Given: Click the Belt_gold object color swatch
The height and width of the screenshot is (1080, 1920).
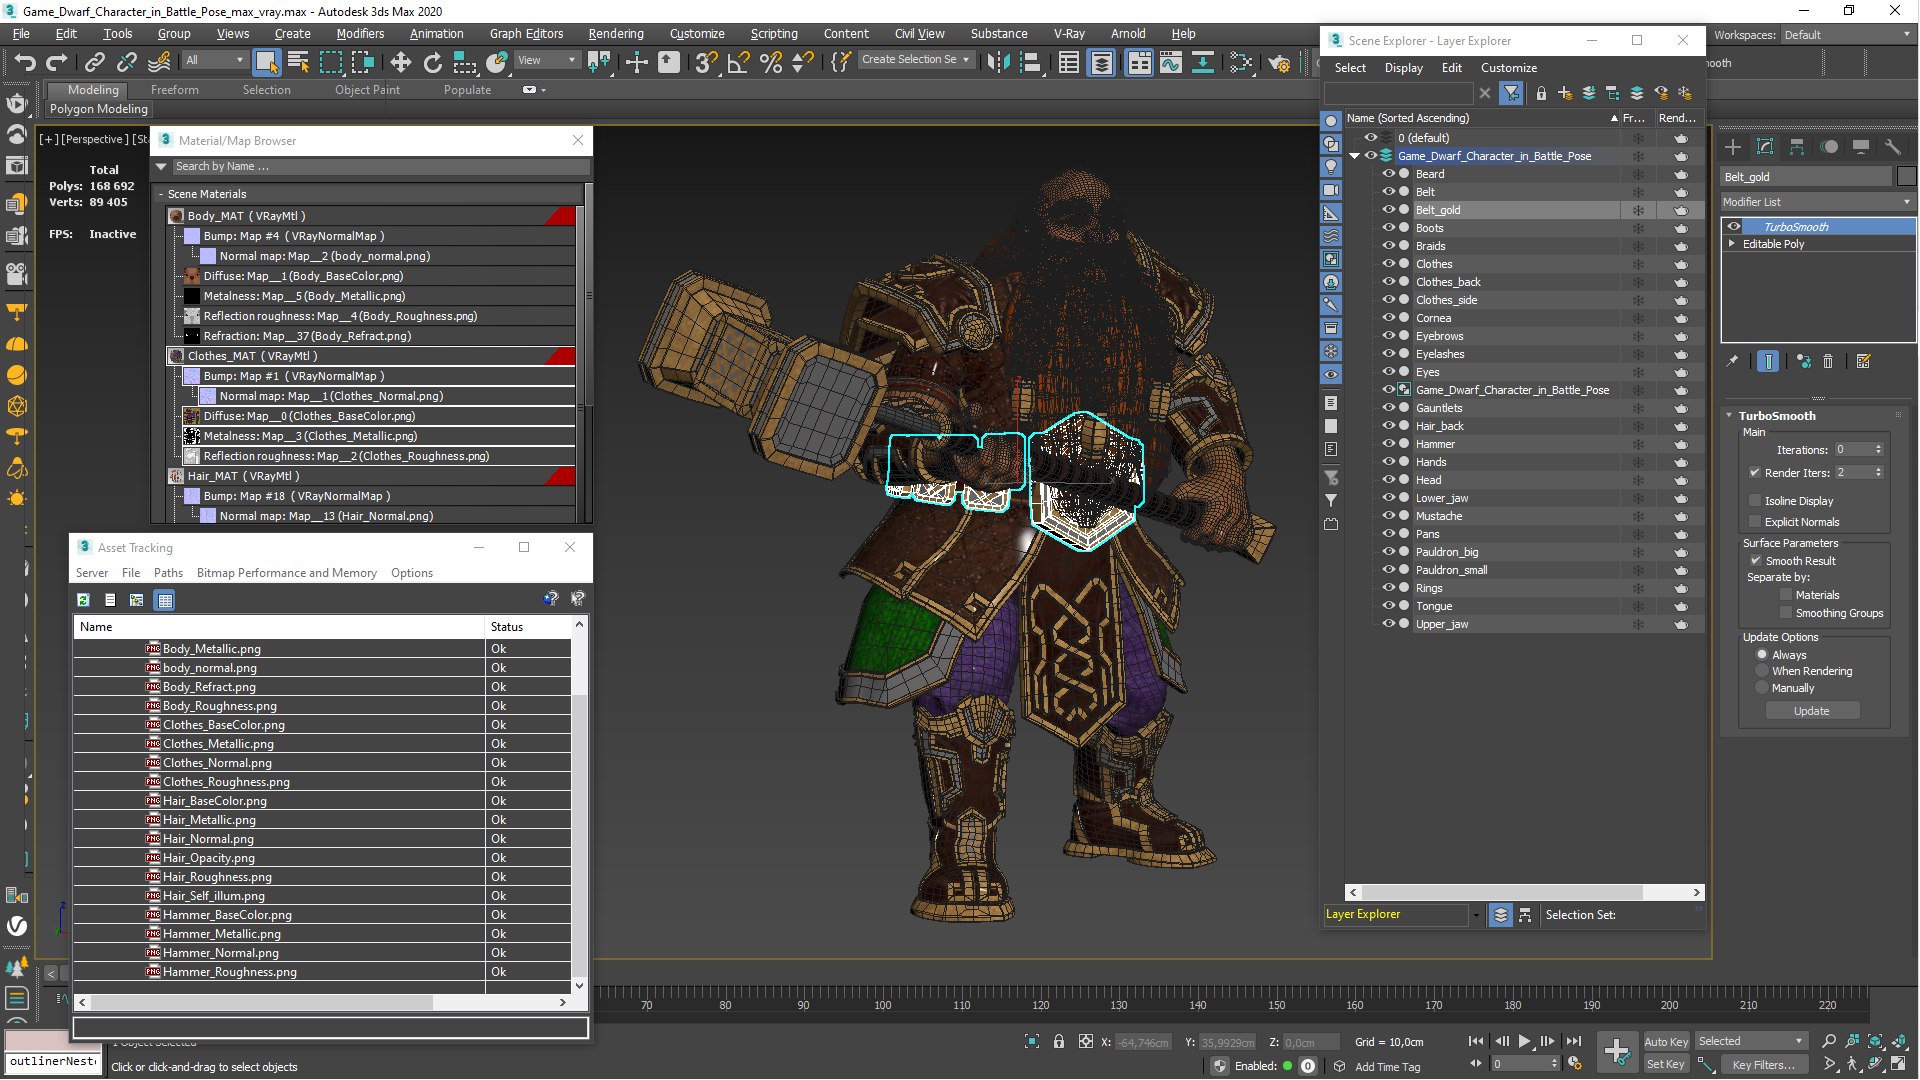Looking at the screenshot, I should (1906, 177).
